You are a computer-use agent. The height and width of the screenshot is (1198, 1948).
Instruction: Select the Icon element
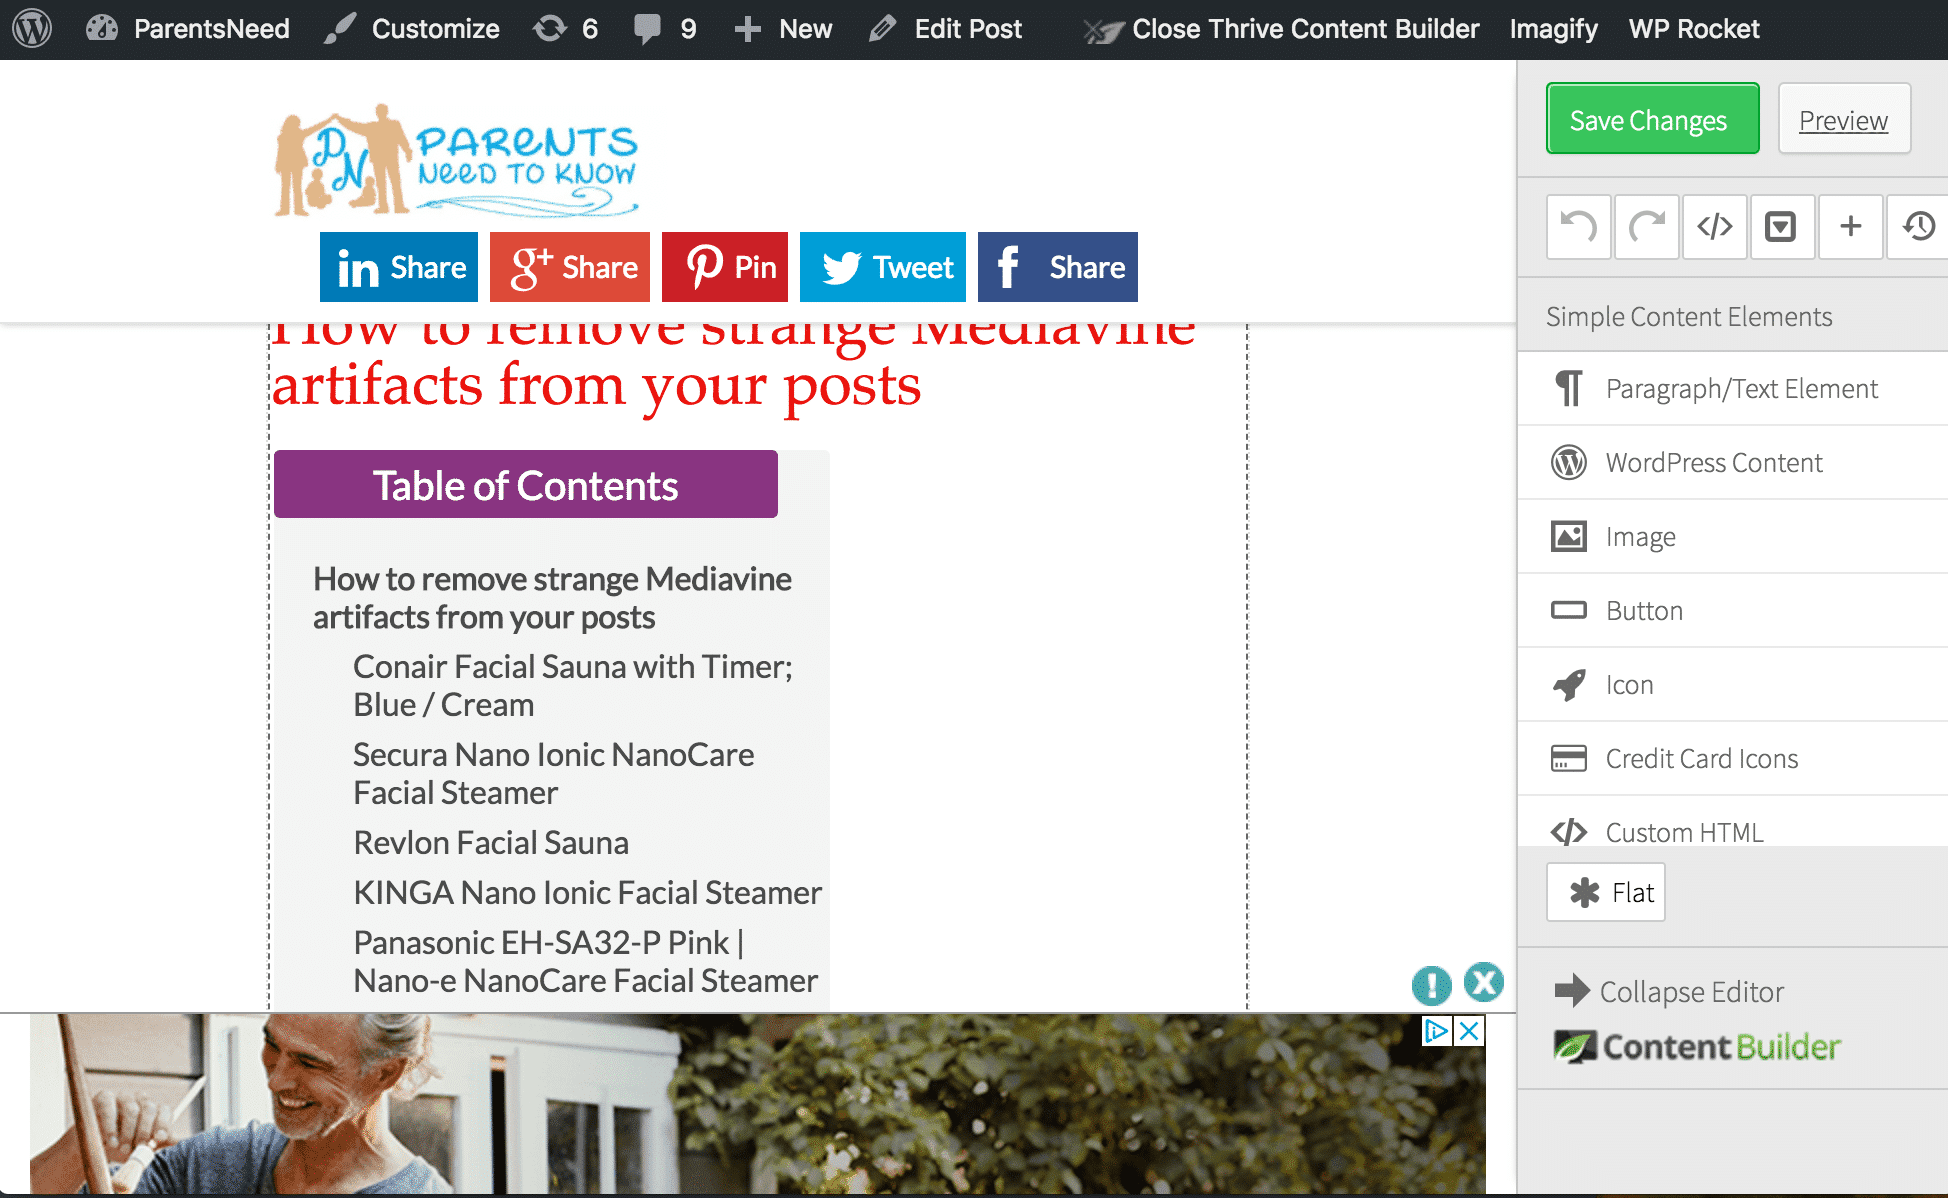[1733, 684]
